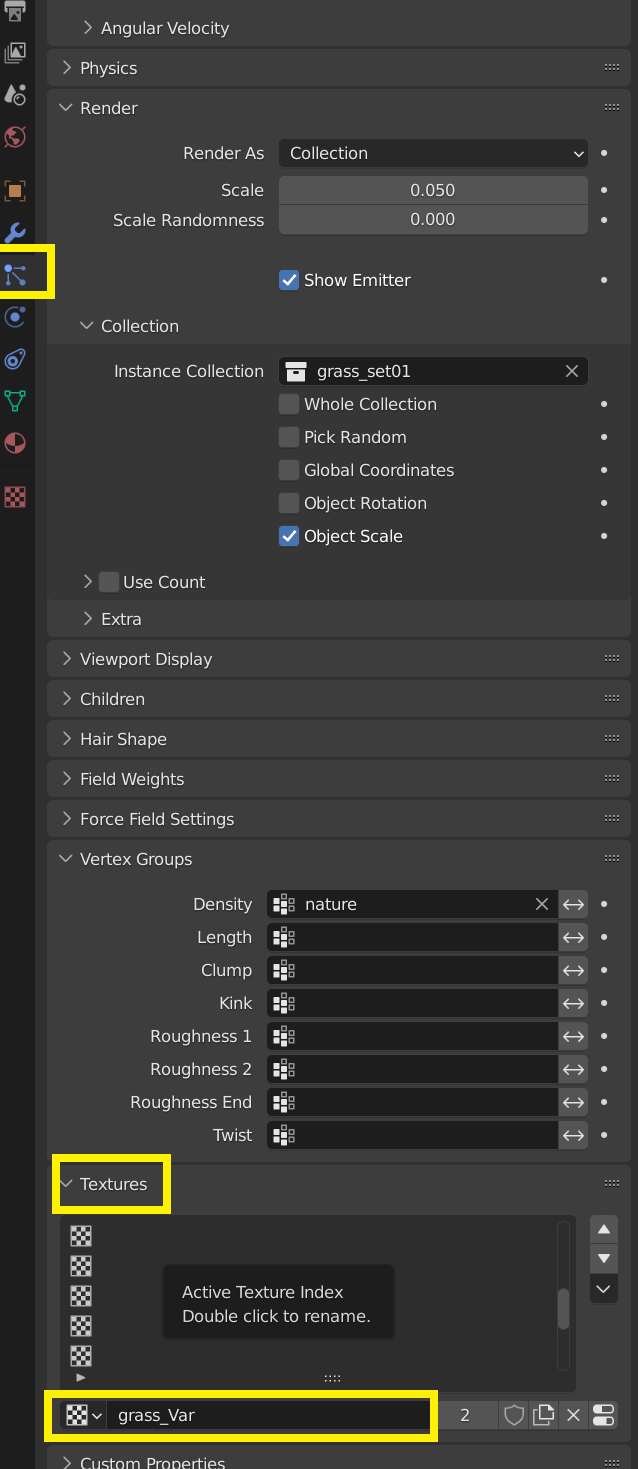
Task: Click the Length vertex group field
Action: tap(412, 937)
